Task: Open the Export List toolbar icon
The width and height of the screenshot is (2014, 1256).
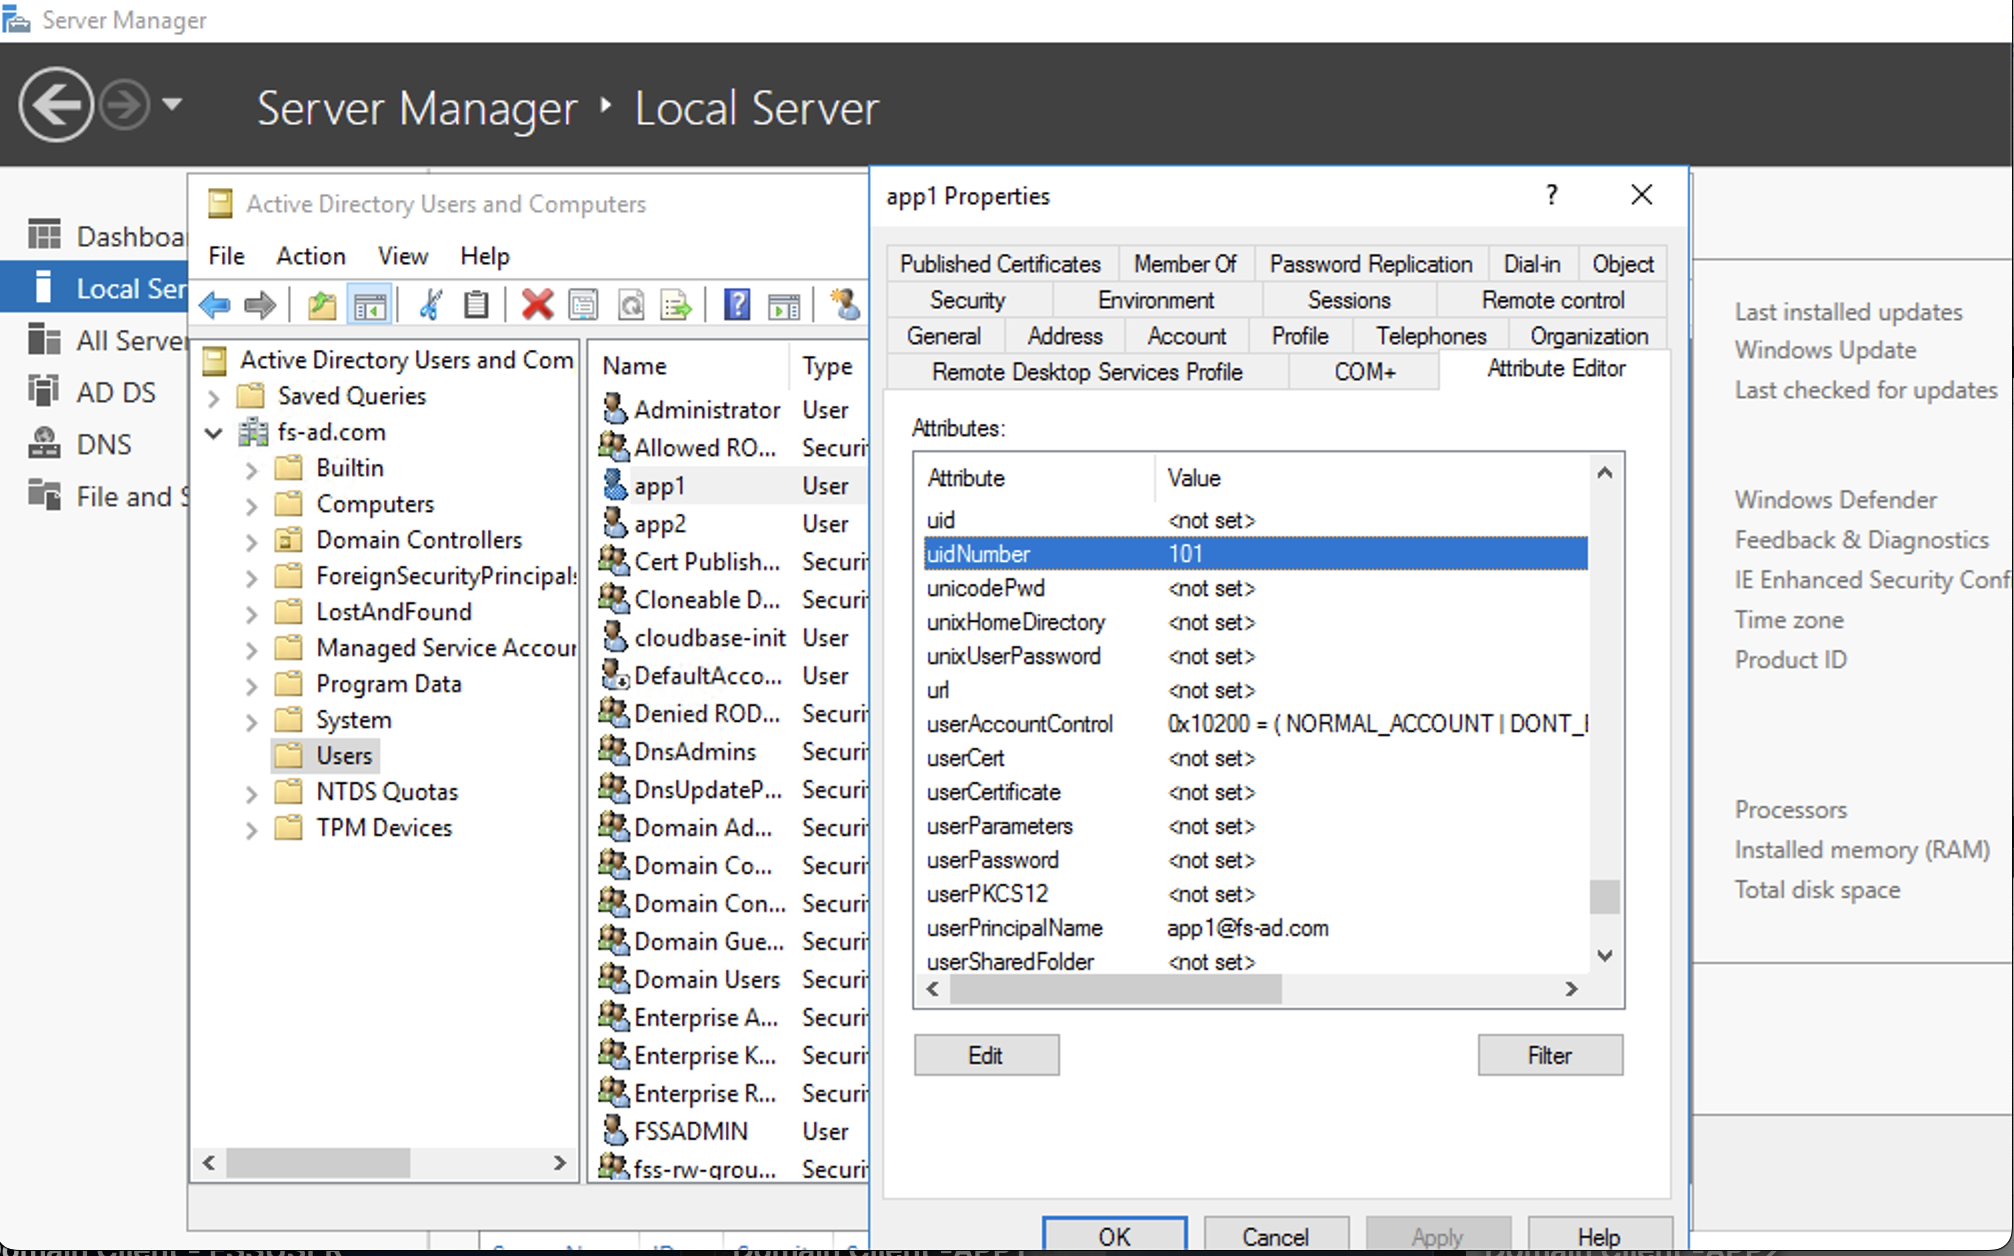Action: 676,305
